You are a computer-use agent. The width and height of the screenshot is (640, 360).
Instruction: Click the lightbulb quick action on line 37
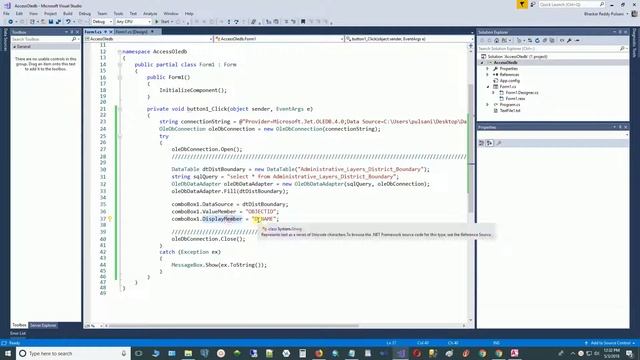pyautogui.click(x=110, y=219)
